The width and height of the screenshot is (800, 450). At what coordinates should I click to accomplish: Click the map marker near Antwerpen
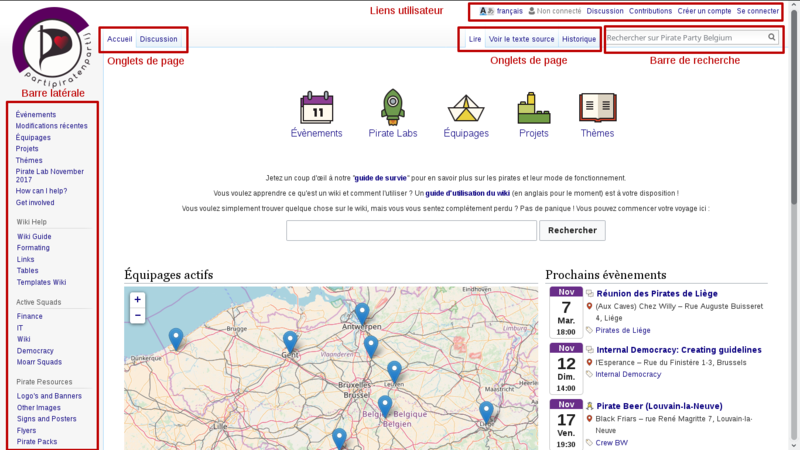[x=362, y=312]
